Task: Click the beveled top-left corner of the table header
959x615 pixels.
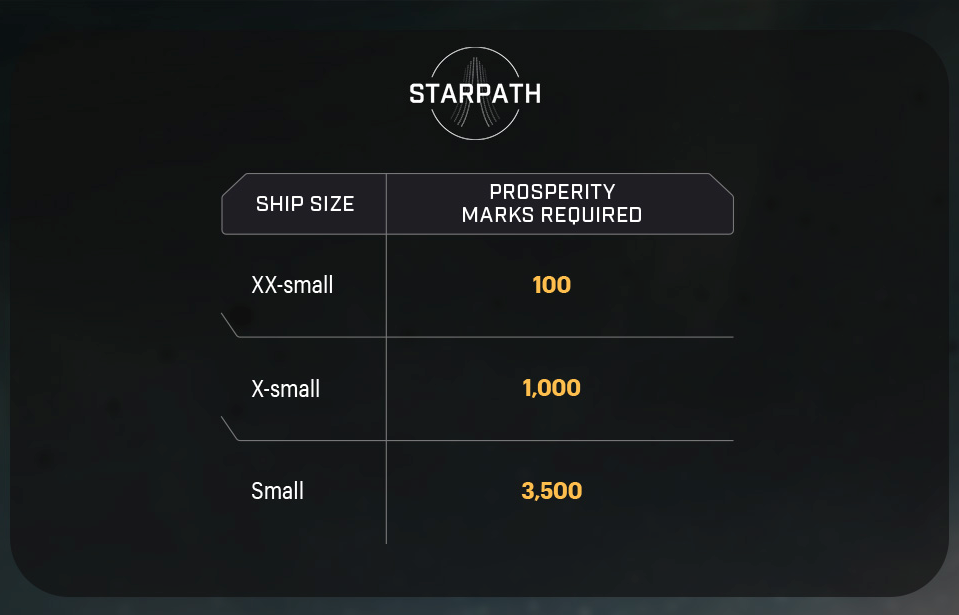Action: [232, 184]
